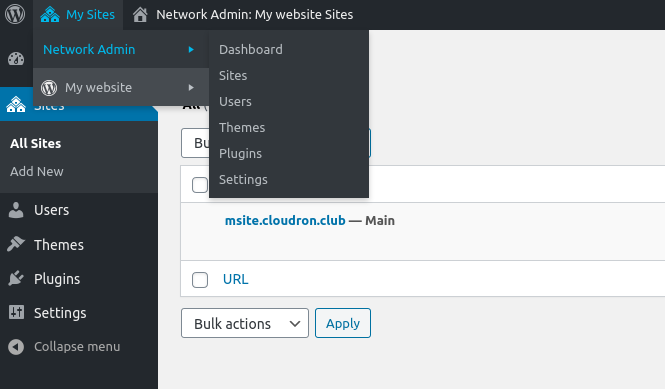The width and height of the screenshot is (665, 389).
Task: Click the bottom Apply button
Action: (343, 323)
